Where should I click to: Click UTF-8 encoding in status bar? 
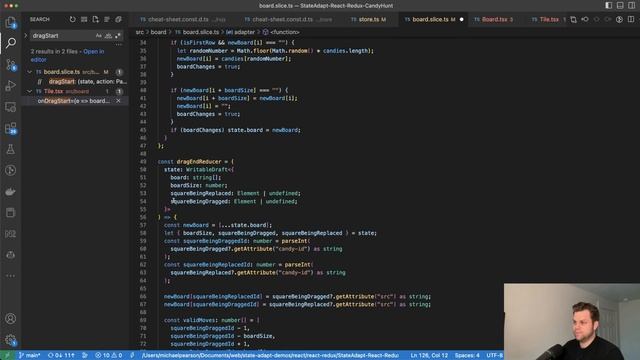494,355
